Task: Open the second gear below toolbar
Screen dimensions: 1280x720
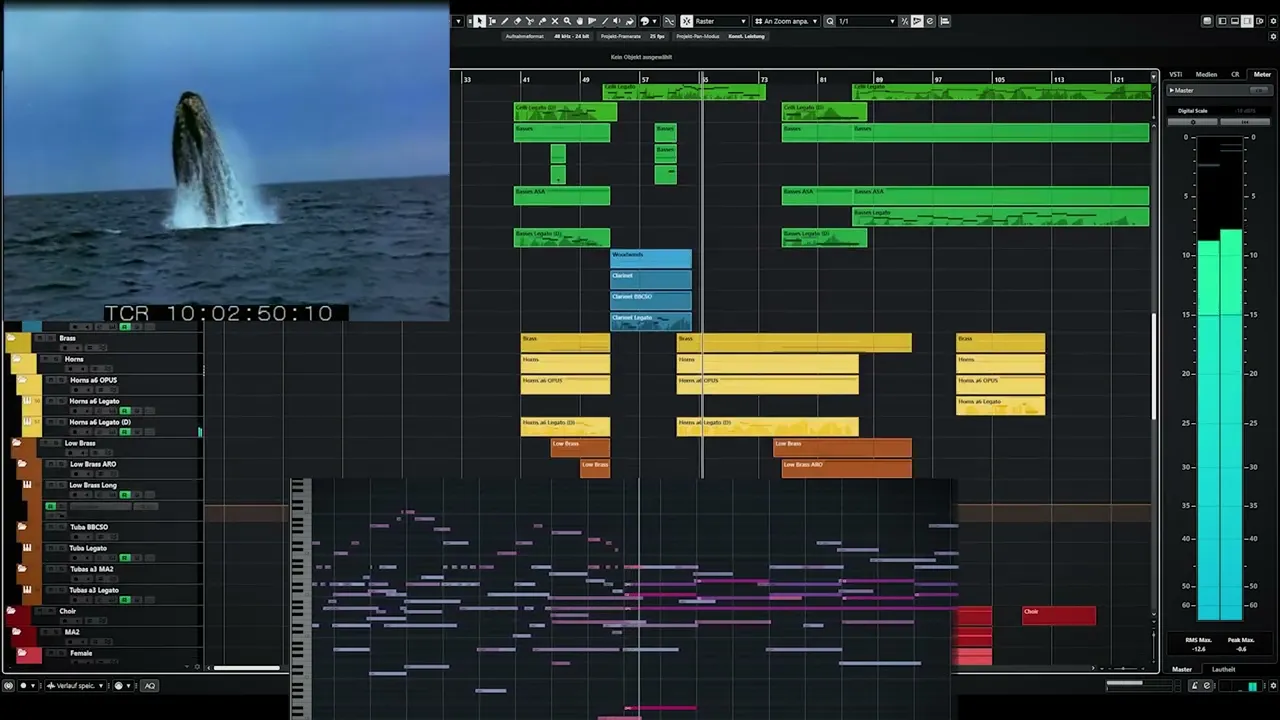Action: point(1273,36)
